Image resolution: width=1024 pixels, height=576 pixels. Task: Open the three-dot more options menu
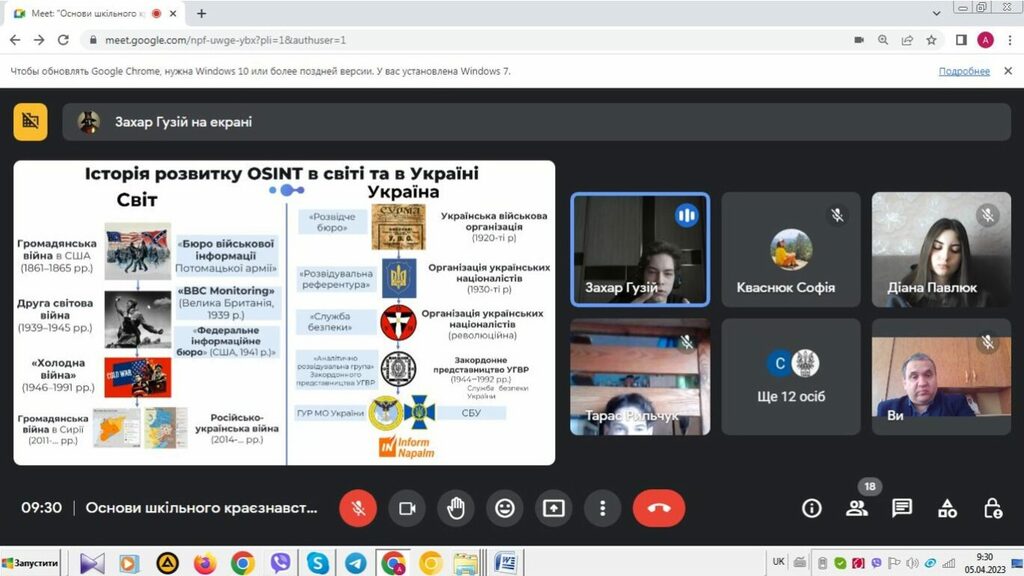[x=602, y=508]
